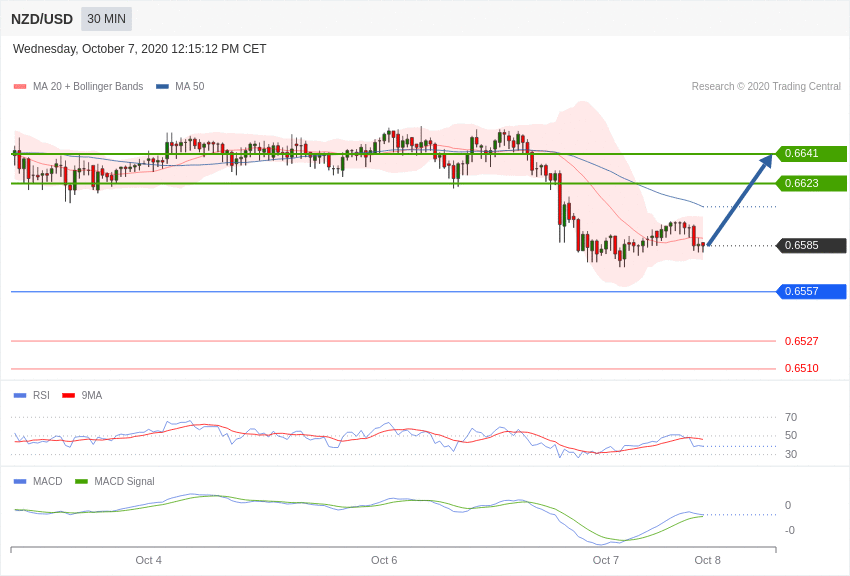850x576 pixels.
Task: Click the 'Oct 4' date axis label
Action: 149,560
